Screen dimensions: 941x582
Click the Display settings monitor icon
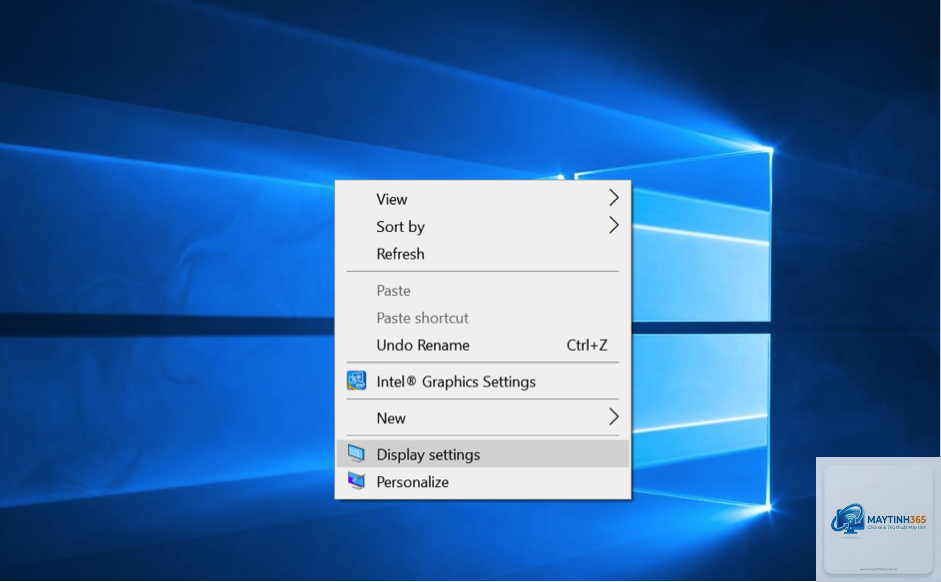356,454
